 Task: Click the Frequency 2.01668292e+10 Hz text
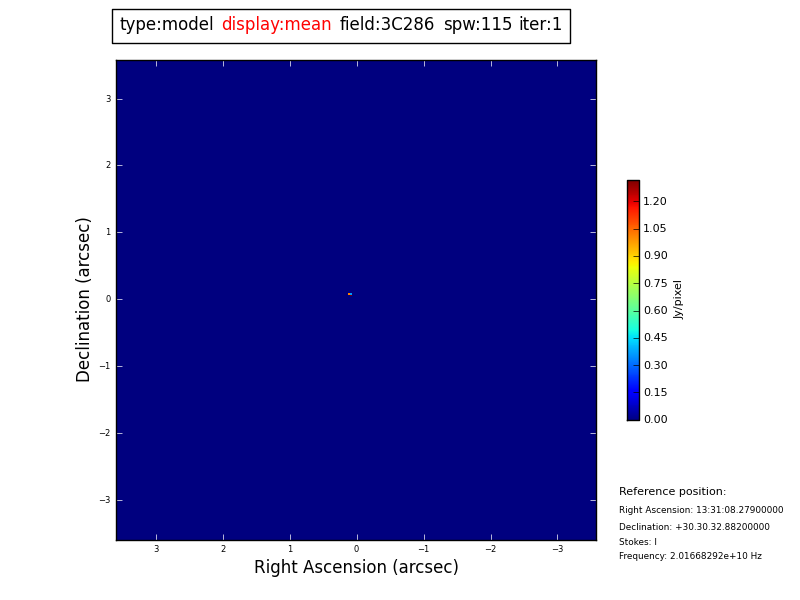pos(690,556)
